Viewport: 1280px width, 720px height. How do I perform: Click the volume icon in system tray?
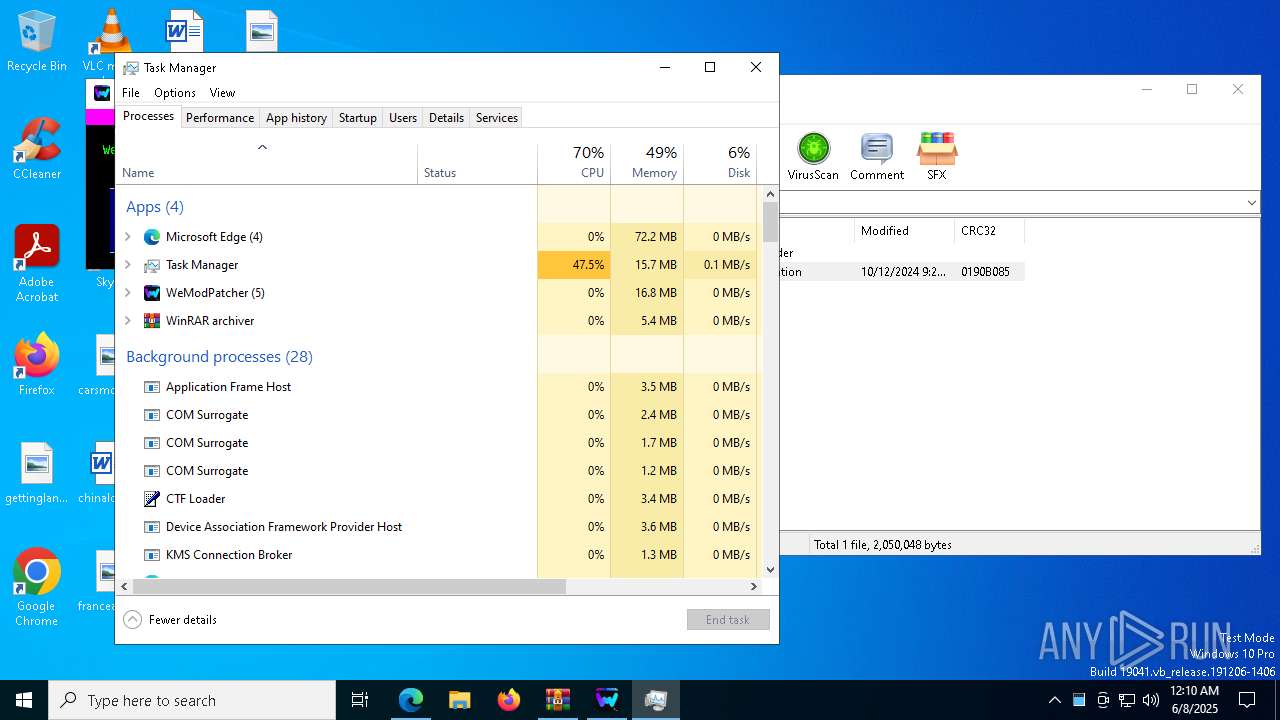coord(1151,700)
